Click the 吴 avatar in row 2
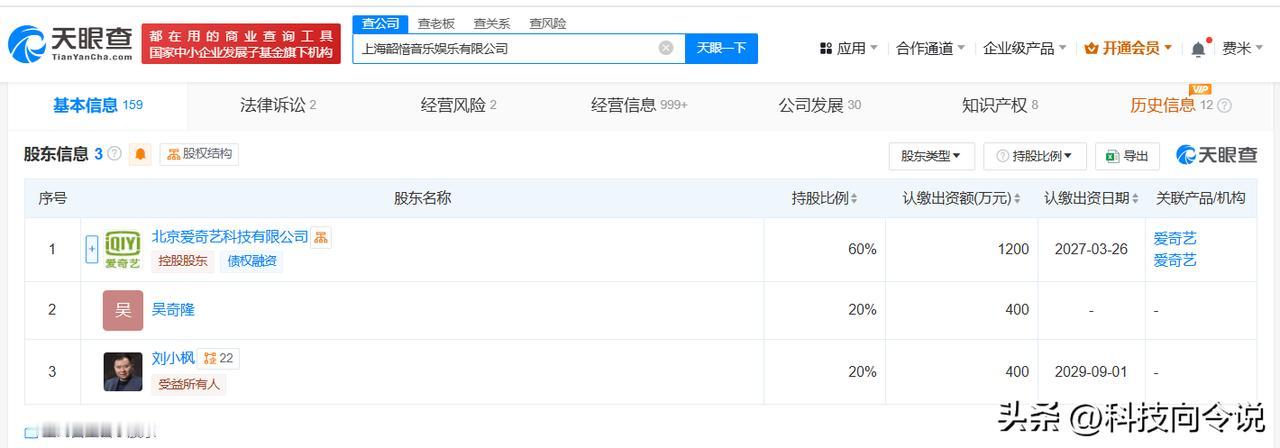 pos(123,310)
